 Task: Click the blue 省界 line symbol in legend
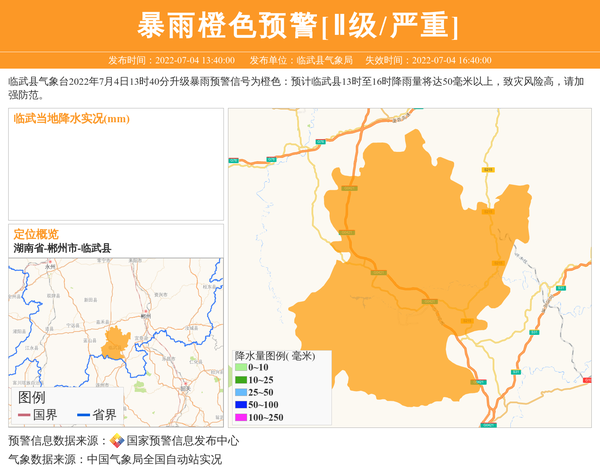[84, 415]
